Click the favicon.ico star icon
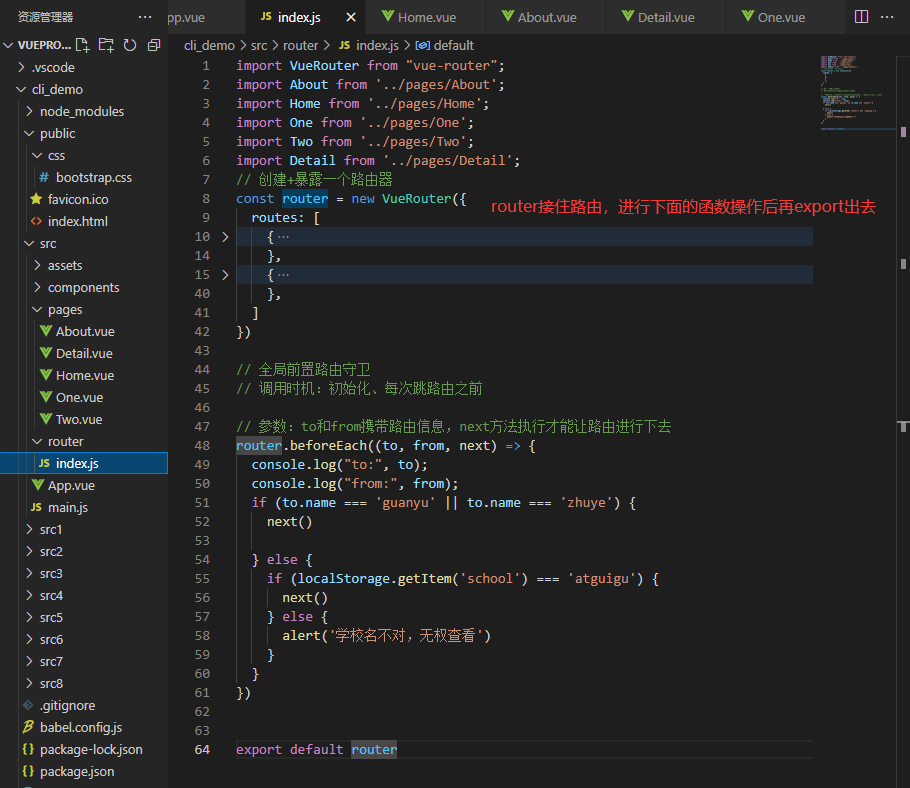 tap(36, 199)
